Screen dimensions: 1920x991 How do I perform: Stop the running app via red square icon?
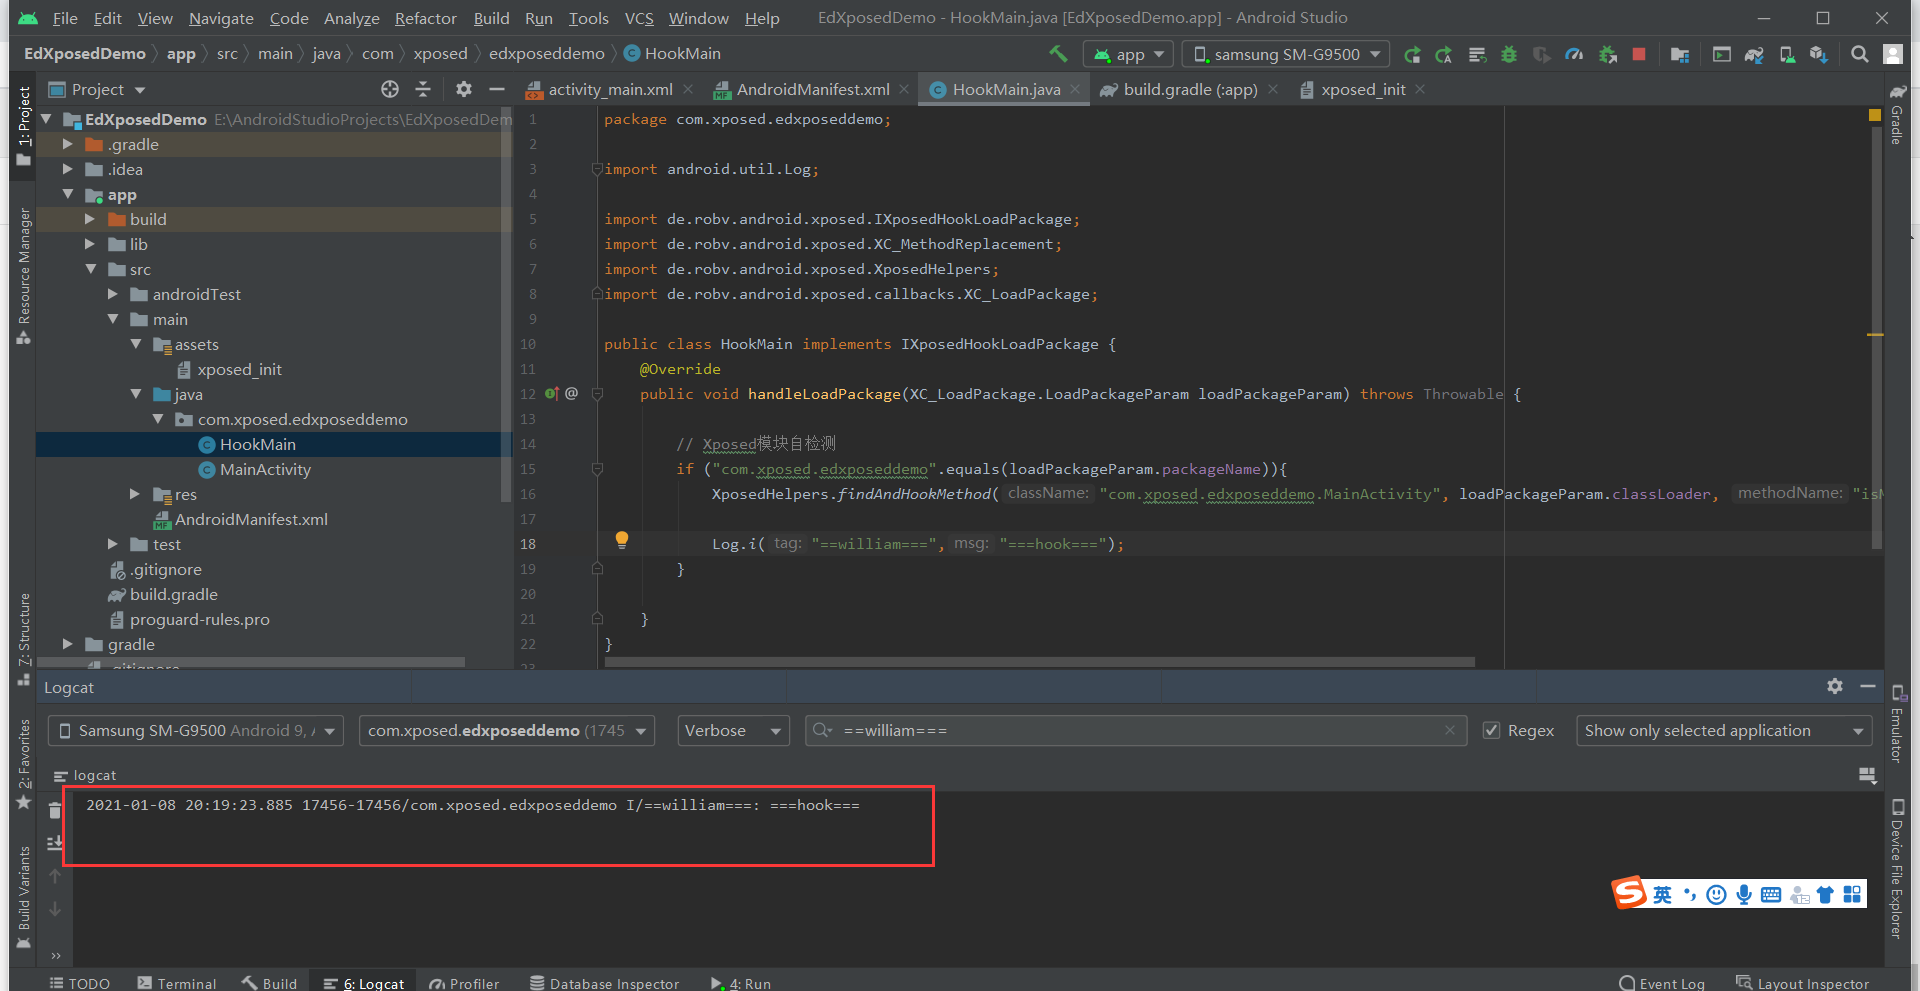[1638, 54]
